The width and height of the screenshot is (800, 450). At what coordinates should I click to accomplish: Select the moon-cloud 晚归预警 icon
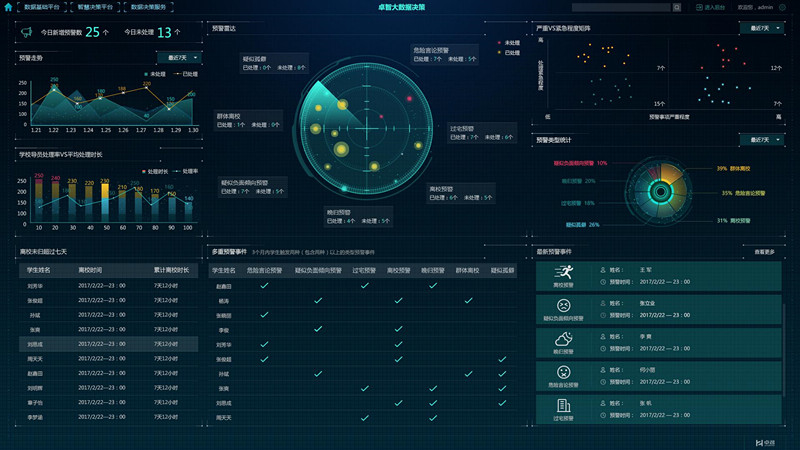point(563,339)
